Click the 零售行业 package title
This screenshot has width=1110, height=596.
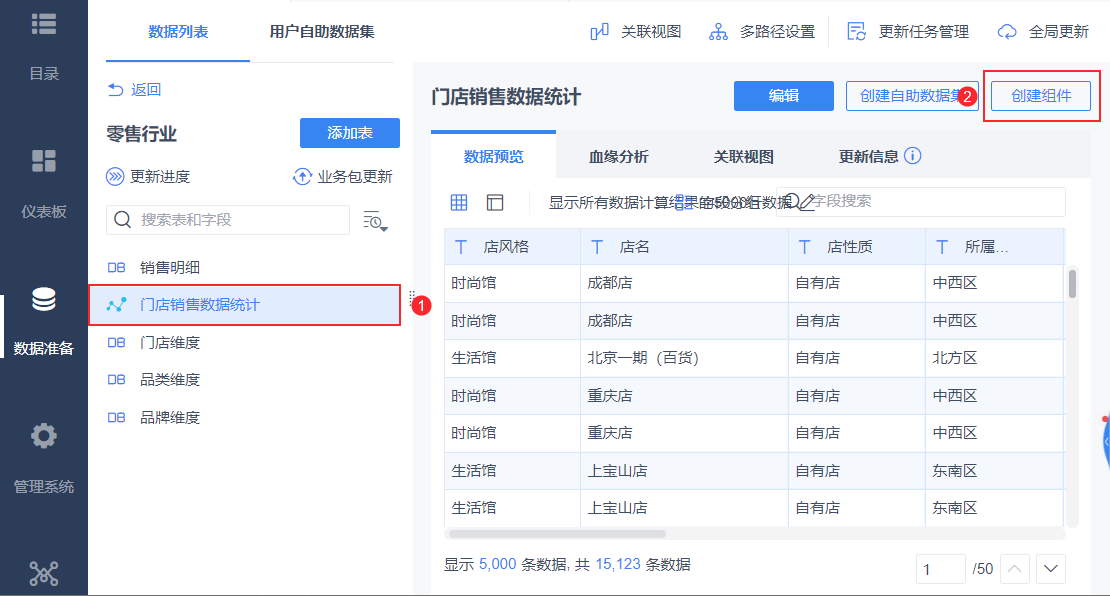tap(142, 134)
